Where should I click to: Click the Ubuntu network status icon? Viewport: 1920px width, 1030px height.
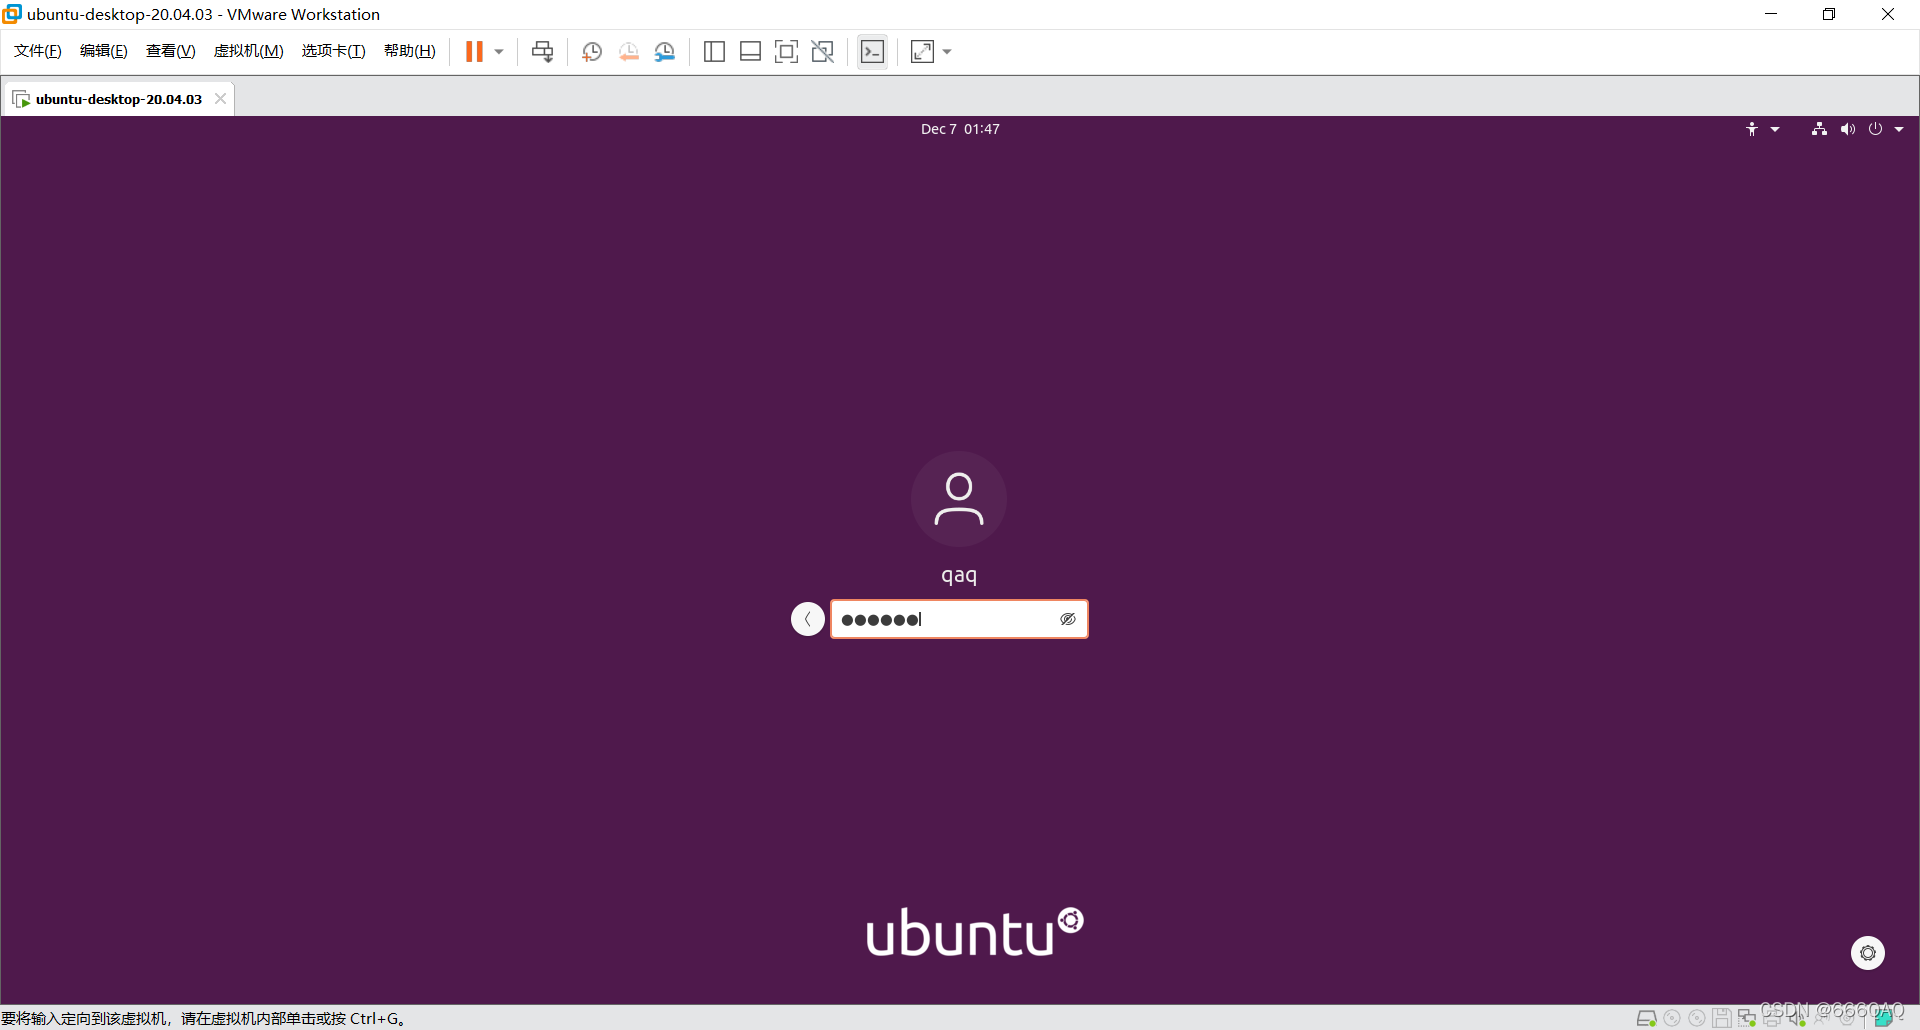pyautogui.click(x=1819, y=129)
